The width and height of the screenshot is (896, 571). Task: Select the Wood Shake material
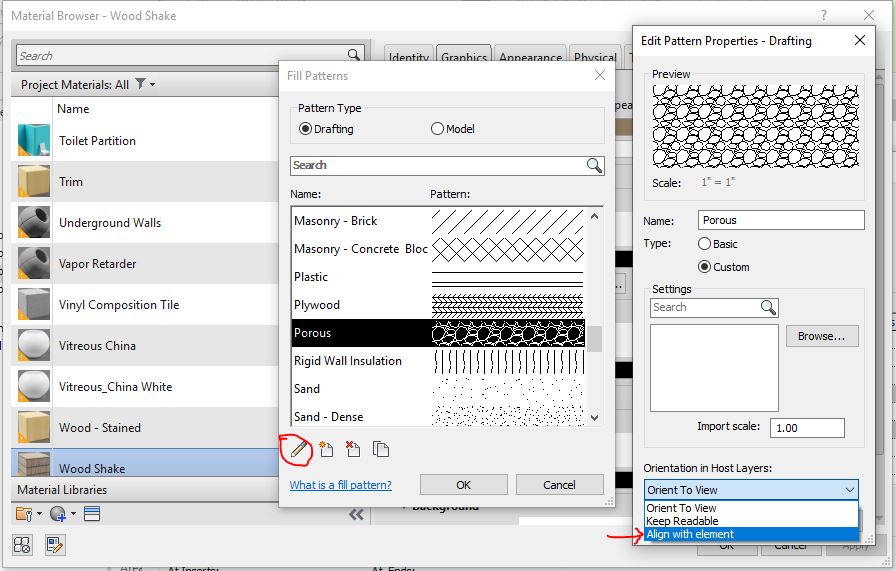(145, 463)
